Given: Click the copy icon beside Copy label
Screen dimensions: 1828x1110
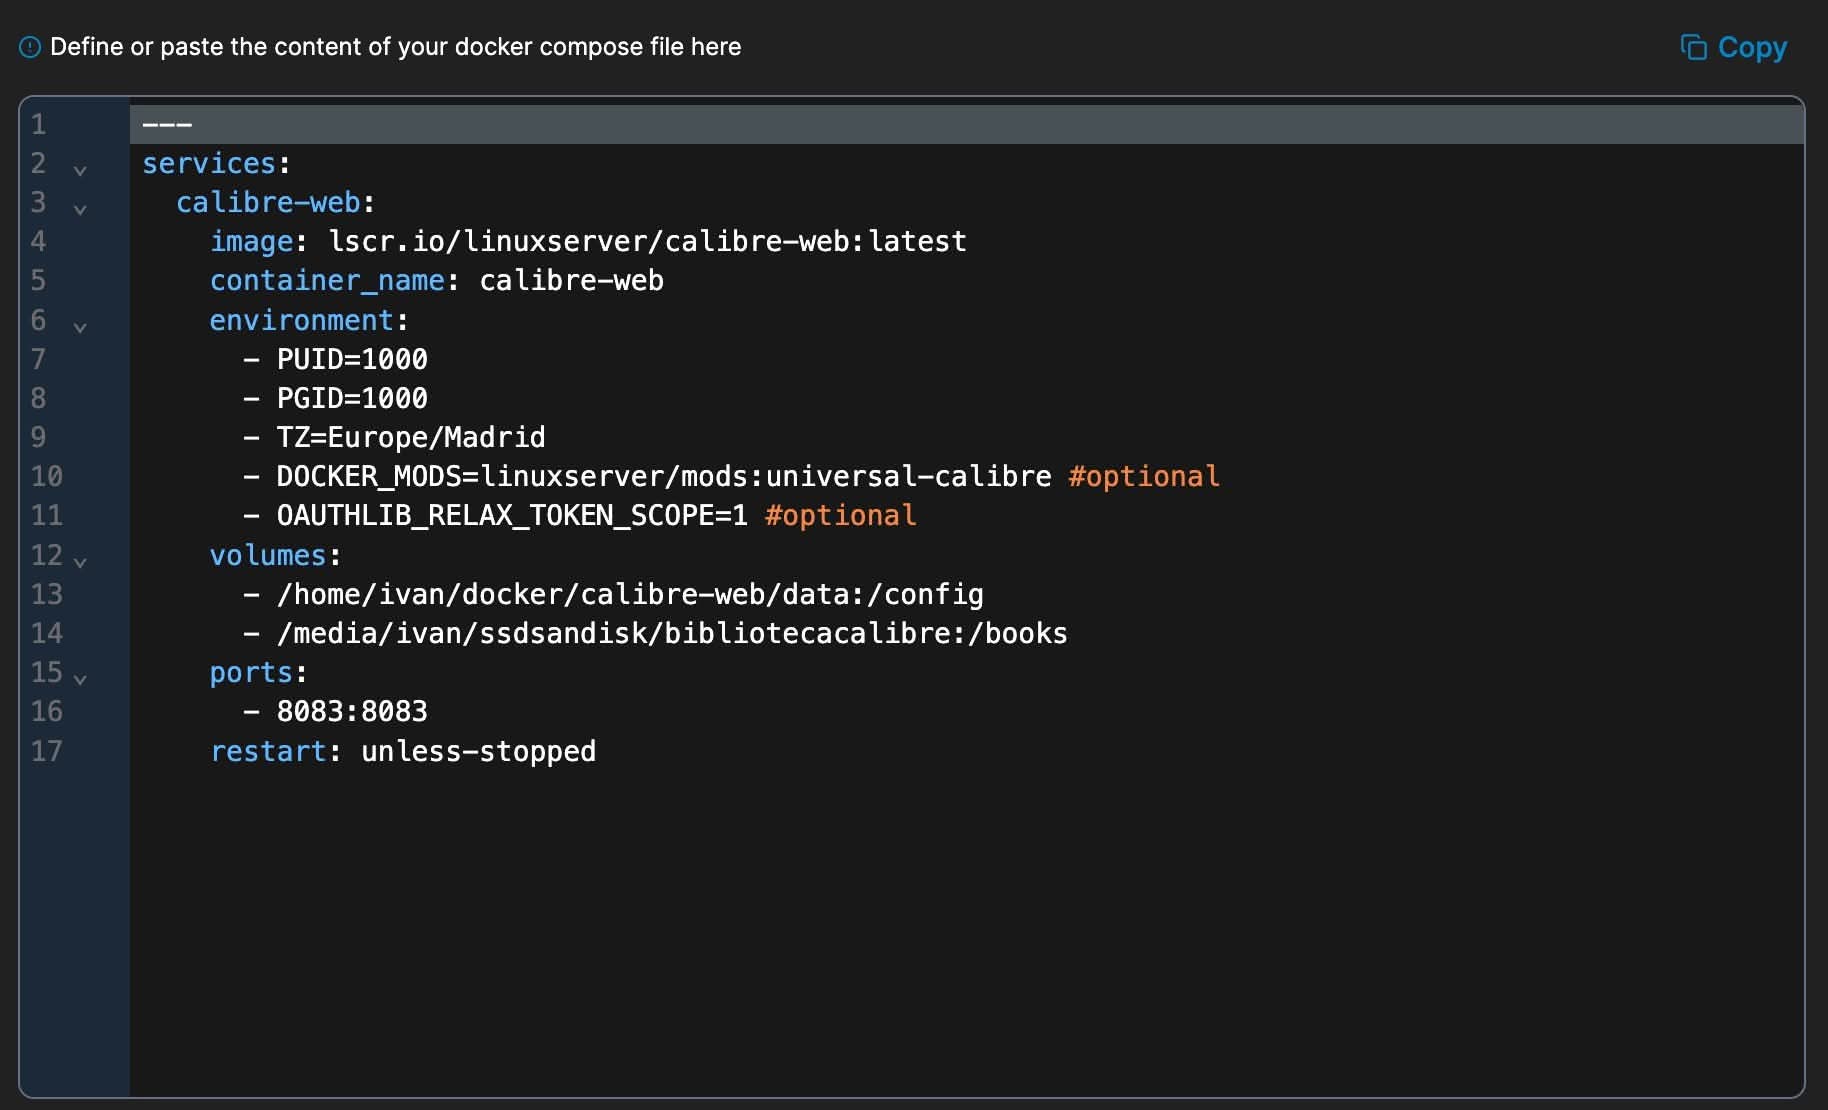Looking at the screenshot, I should (x=1693, y=47).
